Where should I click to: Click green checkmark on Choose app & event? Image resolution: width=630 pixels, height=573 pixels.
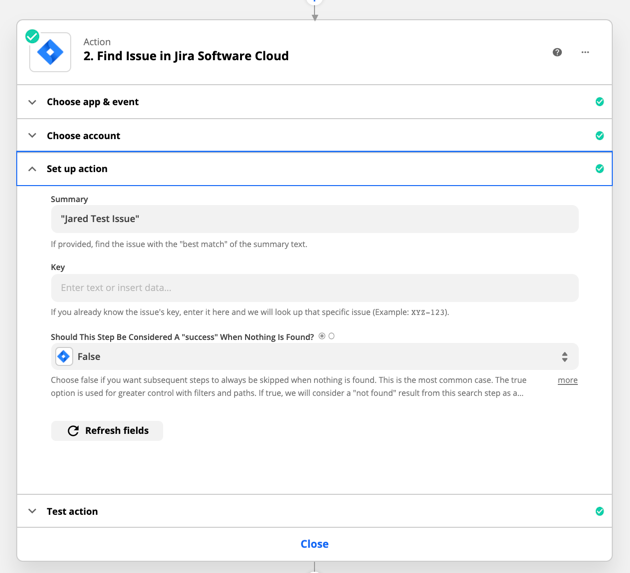pos(599,102)
